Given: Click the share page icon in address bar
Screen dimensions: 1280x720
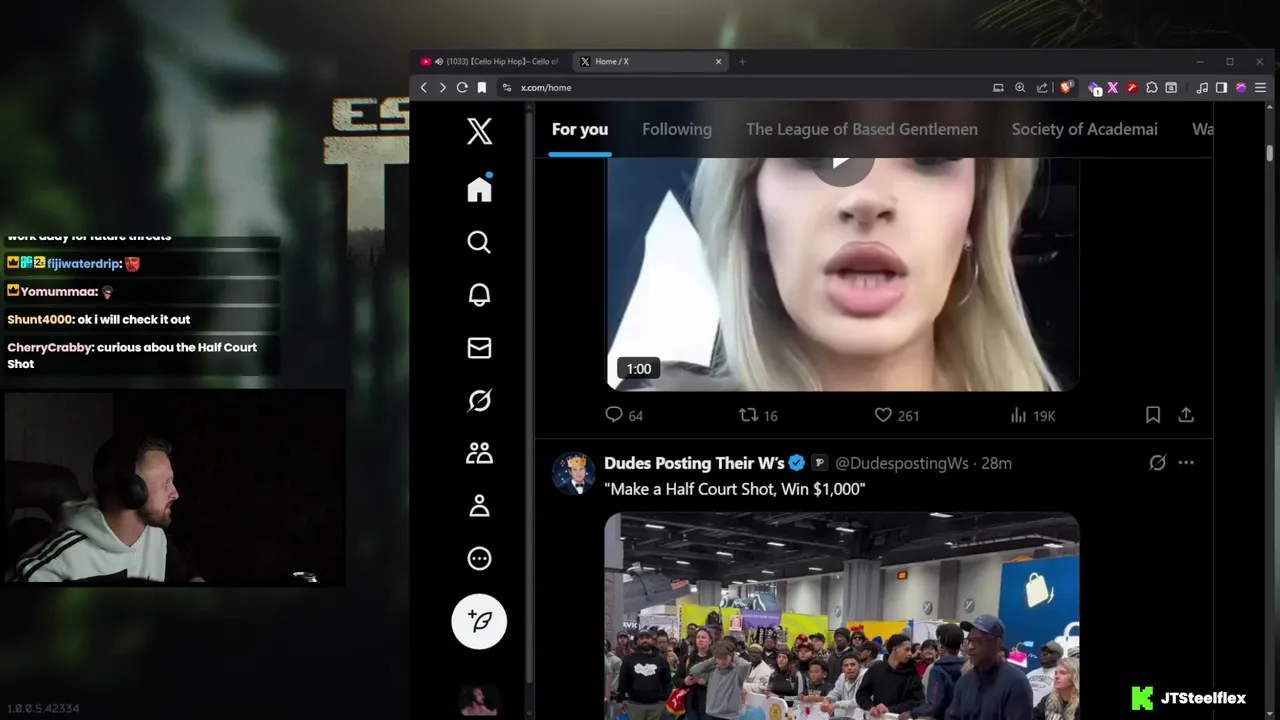Looking at the screenshot, I should click(1042, 88).
